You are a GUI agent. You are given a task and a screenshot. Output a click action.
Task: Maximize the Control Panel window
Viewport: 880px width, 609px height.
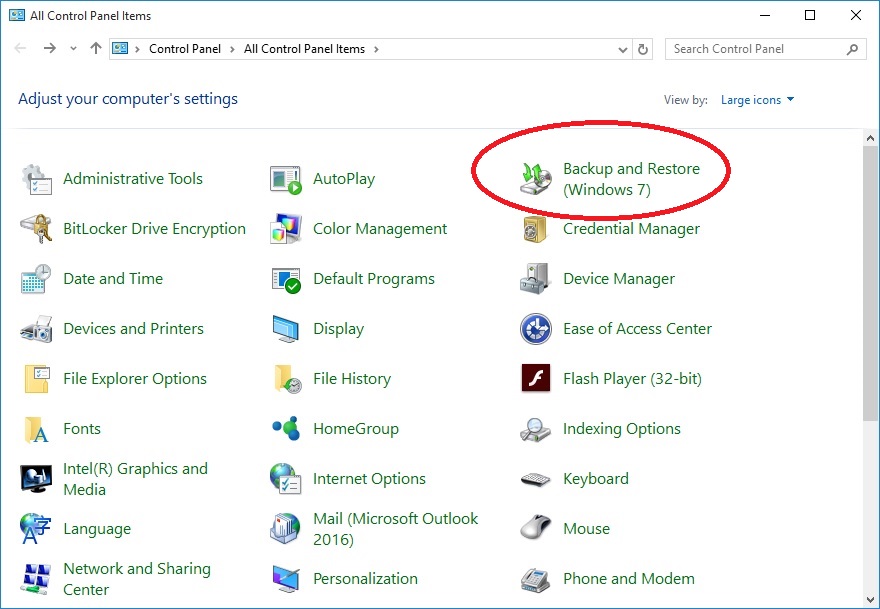pos(810,15)
